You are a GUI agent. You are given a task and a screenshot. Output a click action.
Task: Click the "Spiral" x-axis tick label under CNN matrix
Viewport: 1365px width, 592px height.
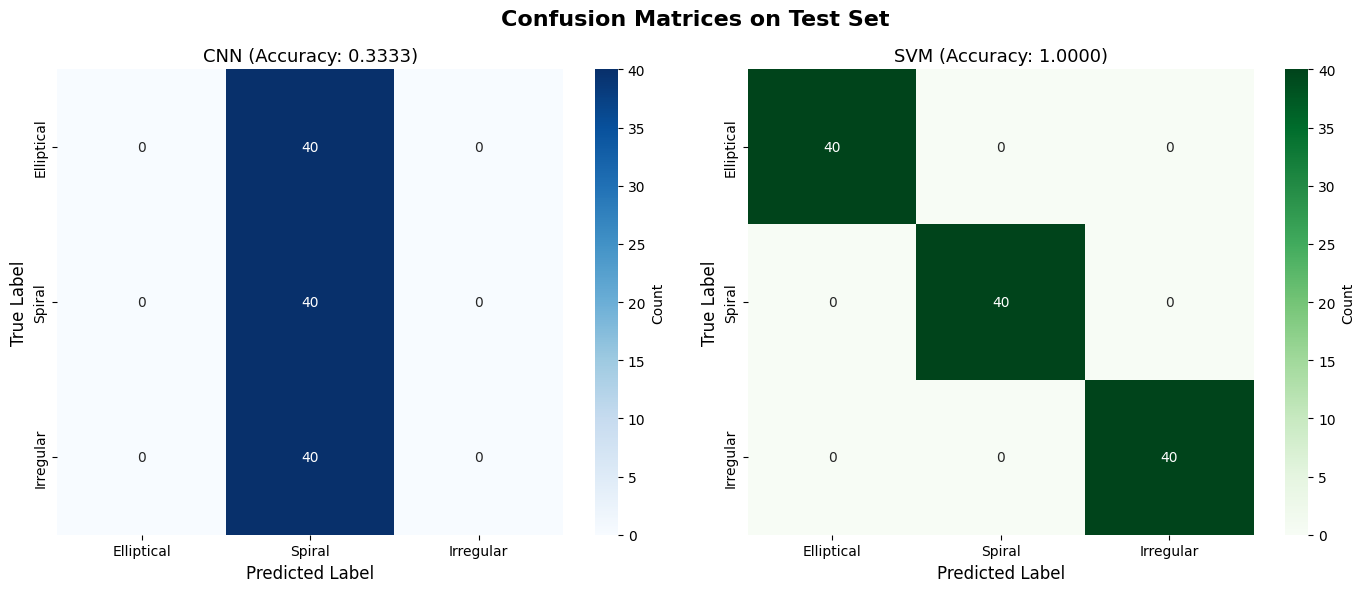point(310,551)
